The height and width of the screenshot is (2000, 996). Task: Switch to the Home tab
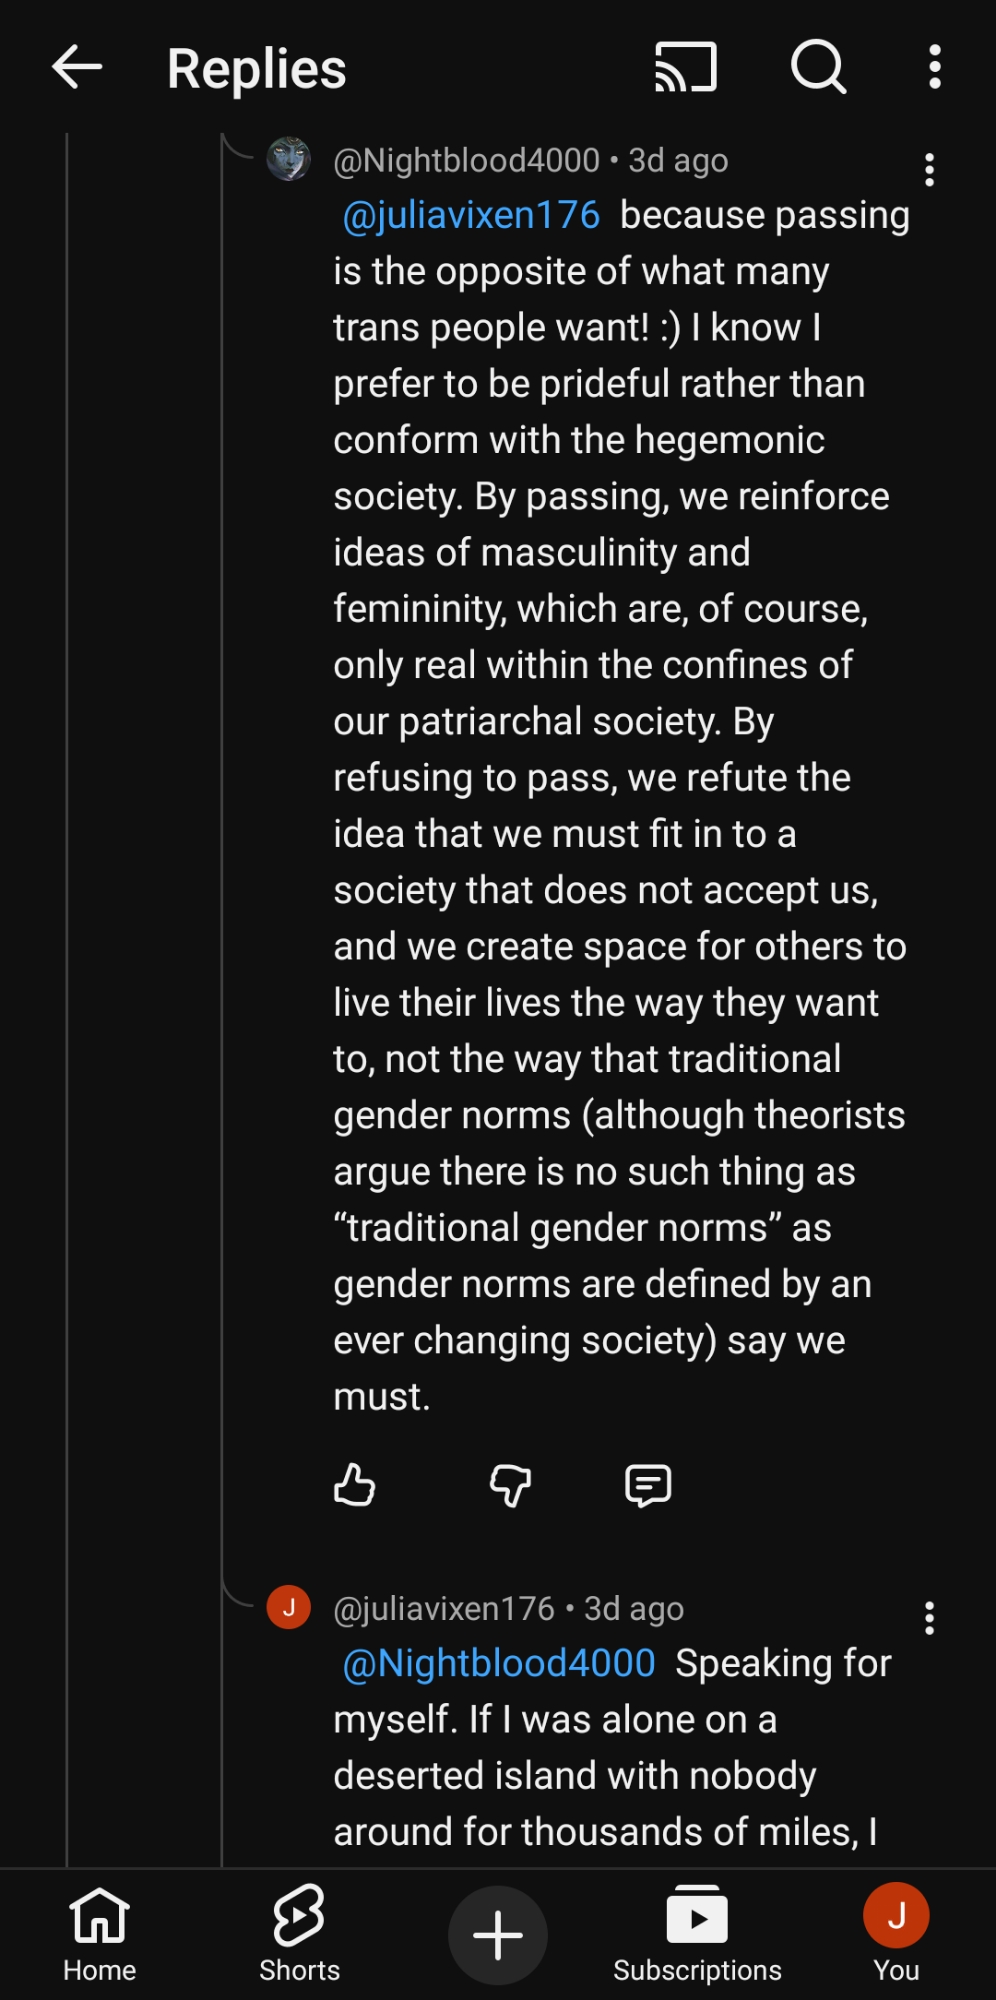99,1933
